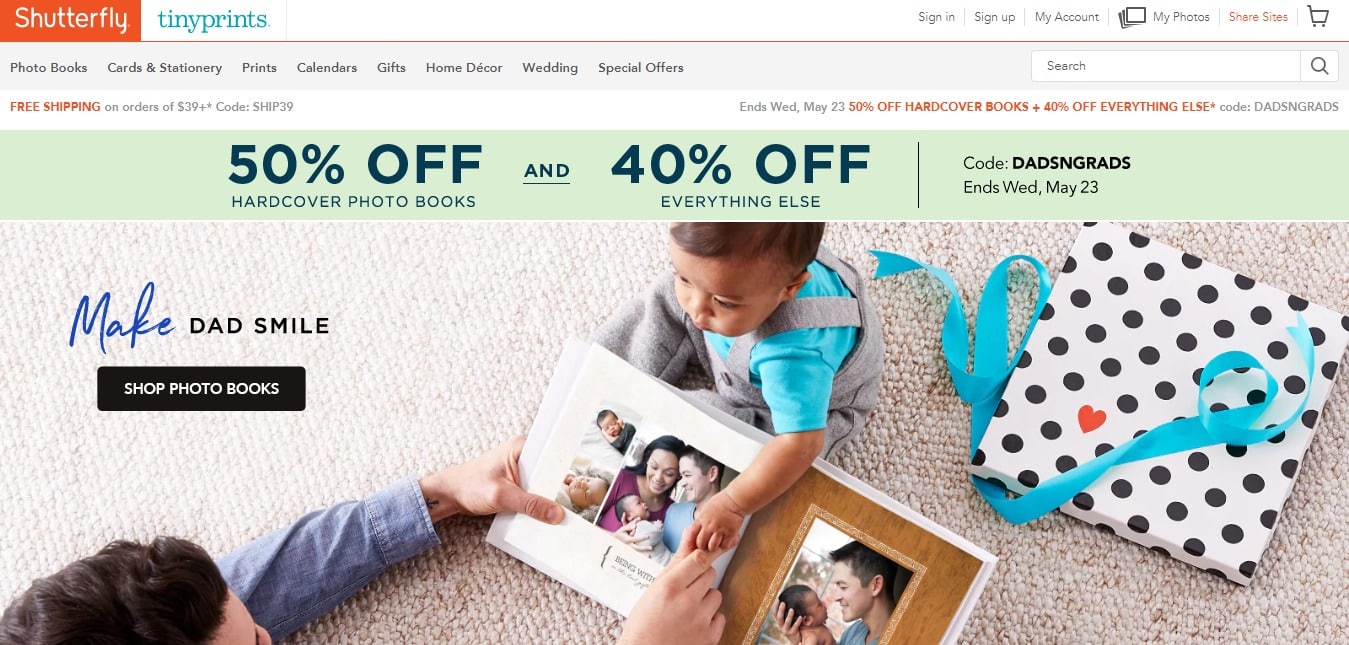Select the Gifts menu item

391,68
